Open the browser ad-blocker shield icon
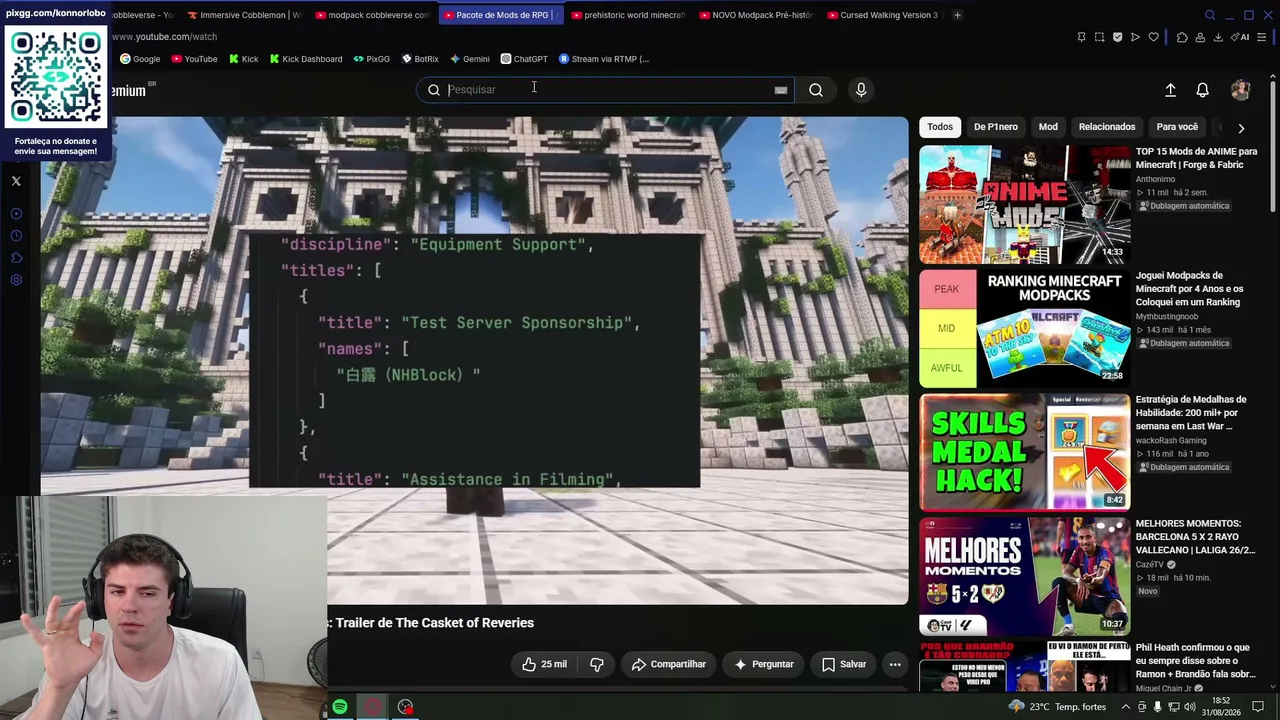The image size is (1280, 720). pos(1117,37)
